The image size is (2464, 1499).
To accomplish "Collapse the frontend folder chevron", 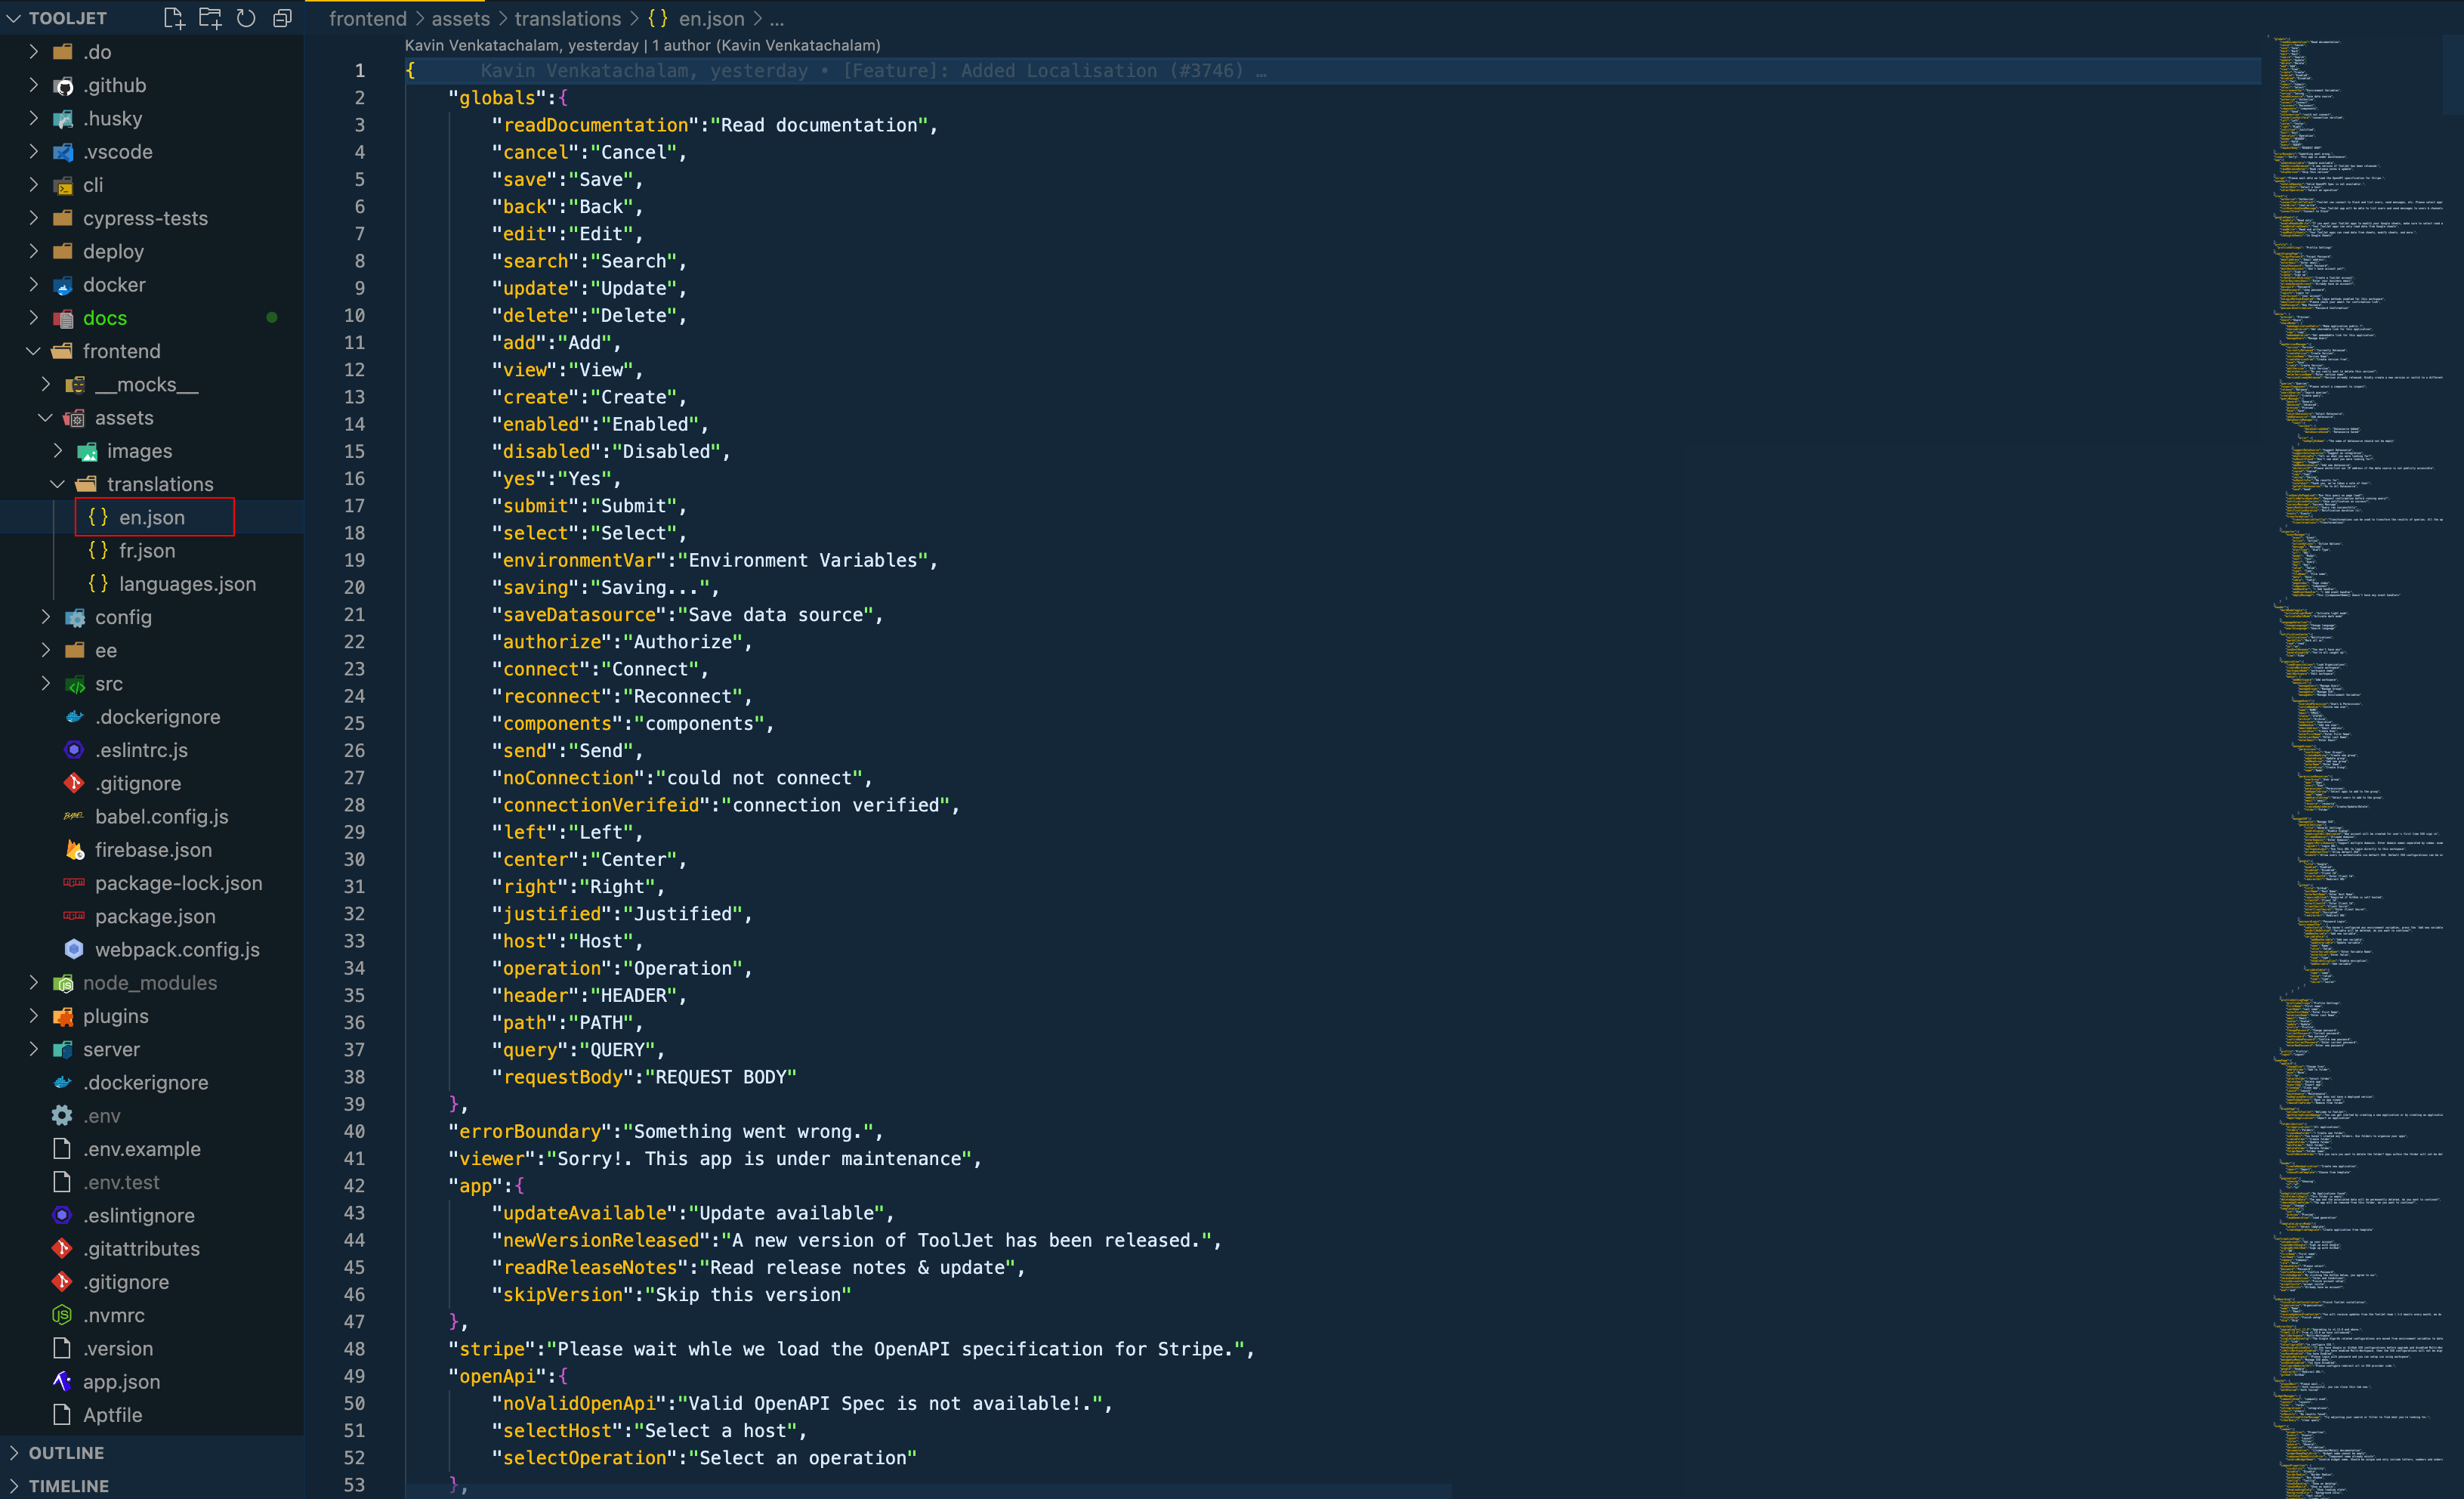I will (x=33, y=351).
